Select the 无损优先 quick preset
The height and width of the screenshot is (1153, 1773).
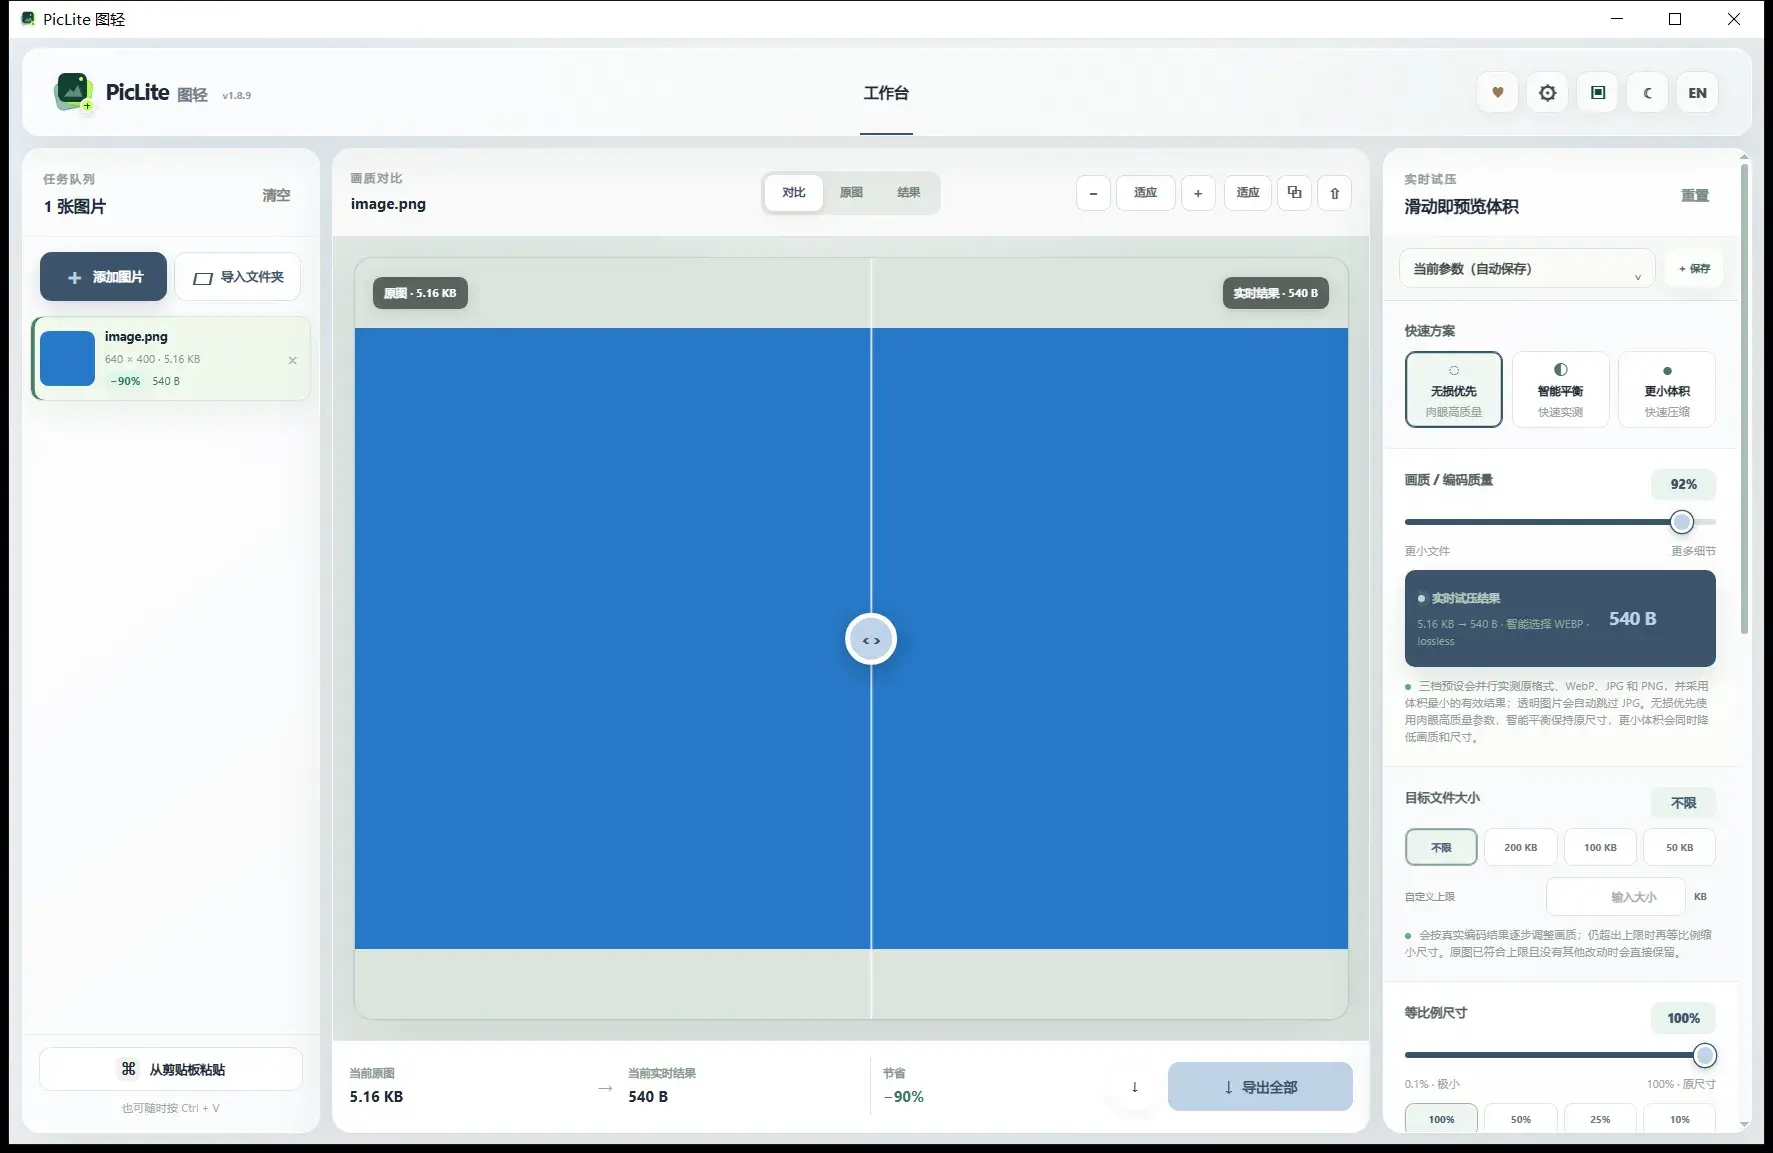point(1453,390)
